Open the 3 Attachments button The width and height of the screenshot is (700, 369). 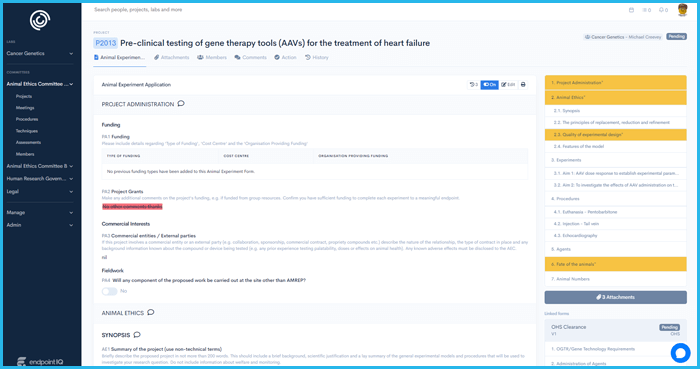616,297
